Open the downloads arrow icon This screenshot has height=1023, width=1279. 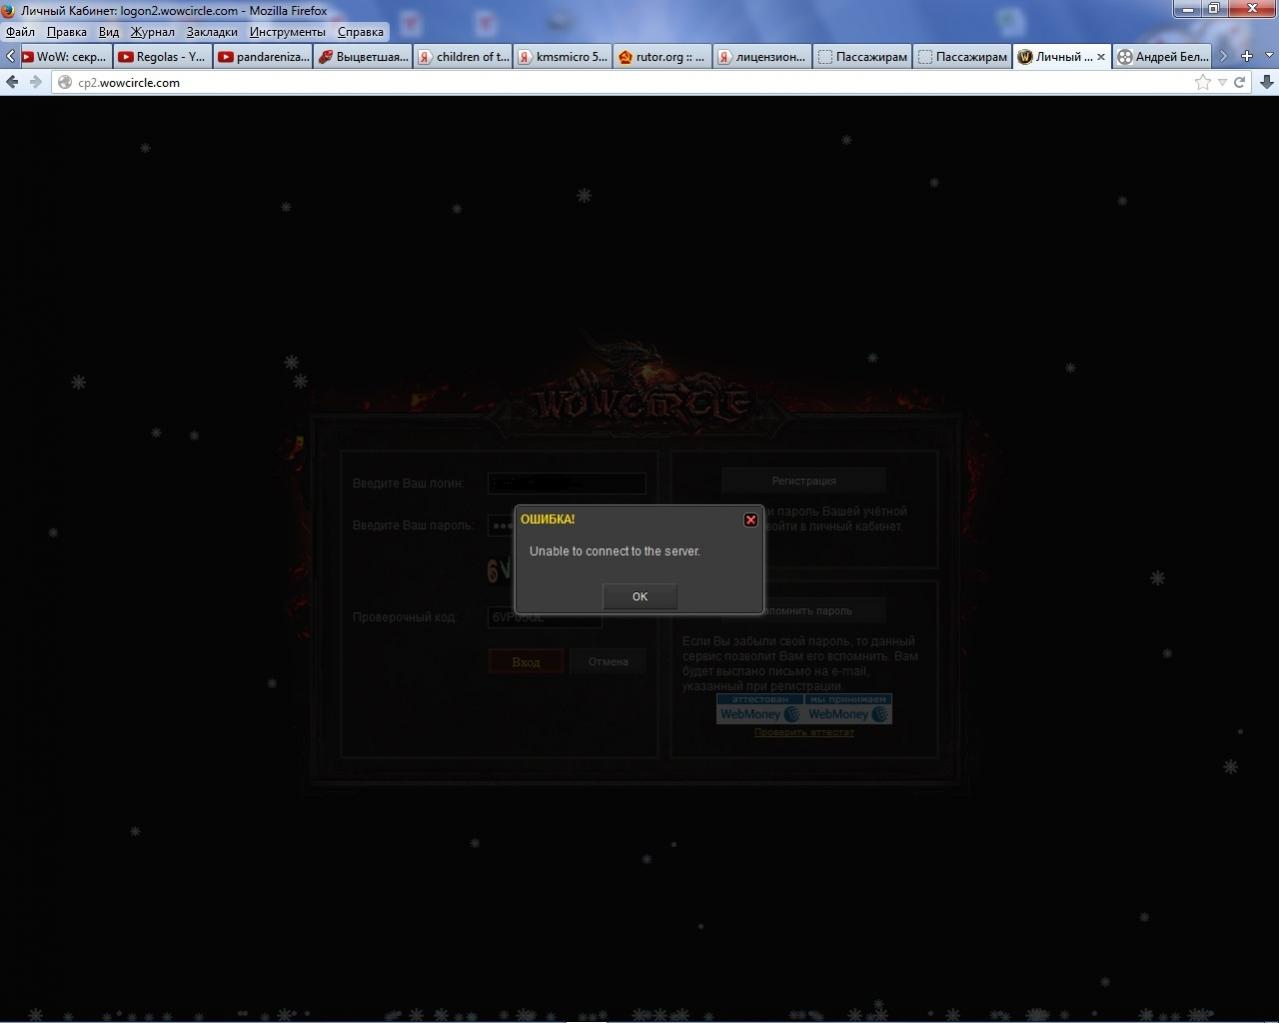point(1266,82)
